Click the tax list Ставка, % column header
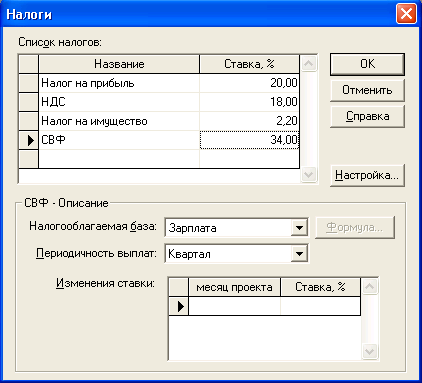Screen dimensions: 422x383 pyautogui.click(x=249, y=64)
